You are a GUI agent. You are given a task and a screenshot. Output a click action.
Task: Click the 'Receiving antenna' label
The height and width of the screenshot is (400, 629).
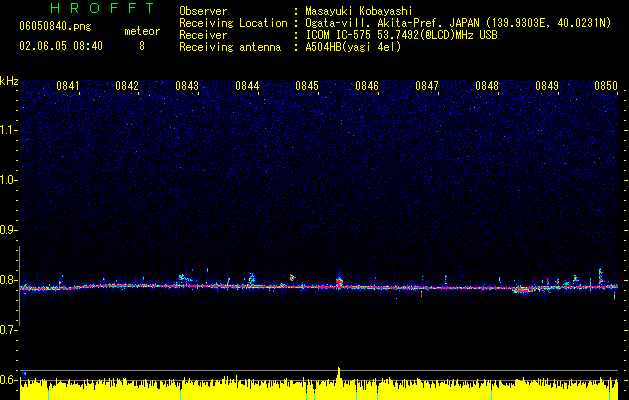point(230,47)
